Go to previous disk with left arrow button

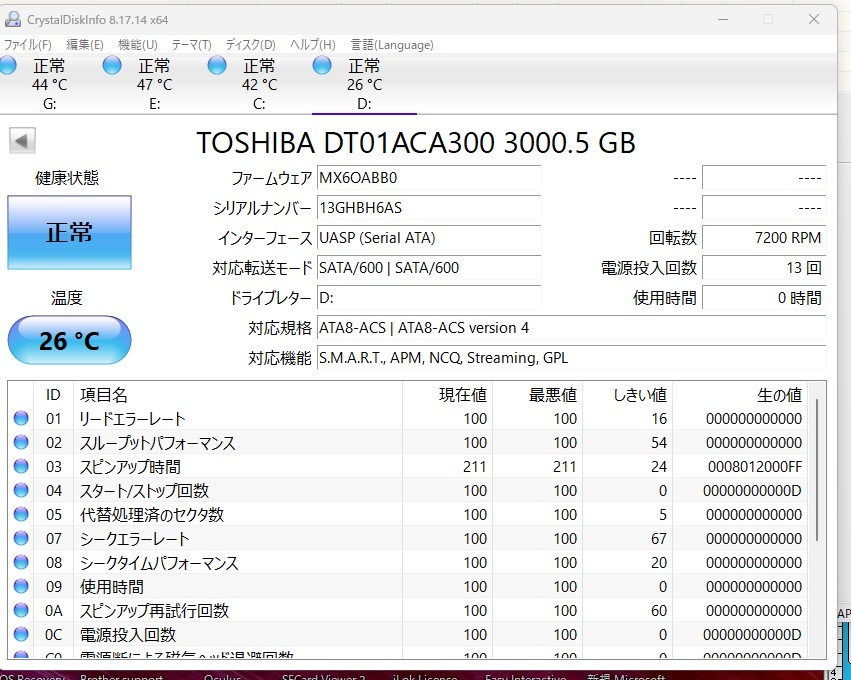click(x=22, y=141)
